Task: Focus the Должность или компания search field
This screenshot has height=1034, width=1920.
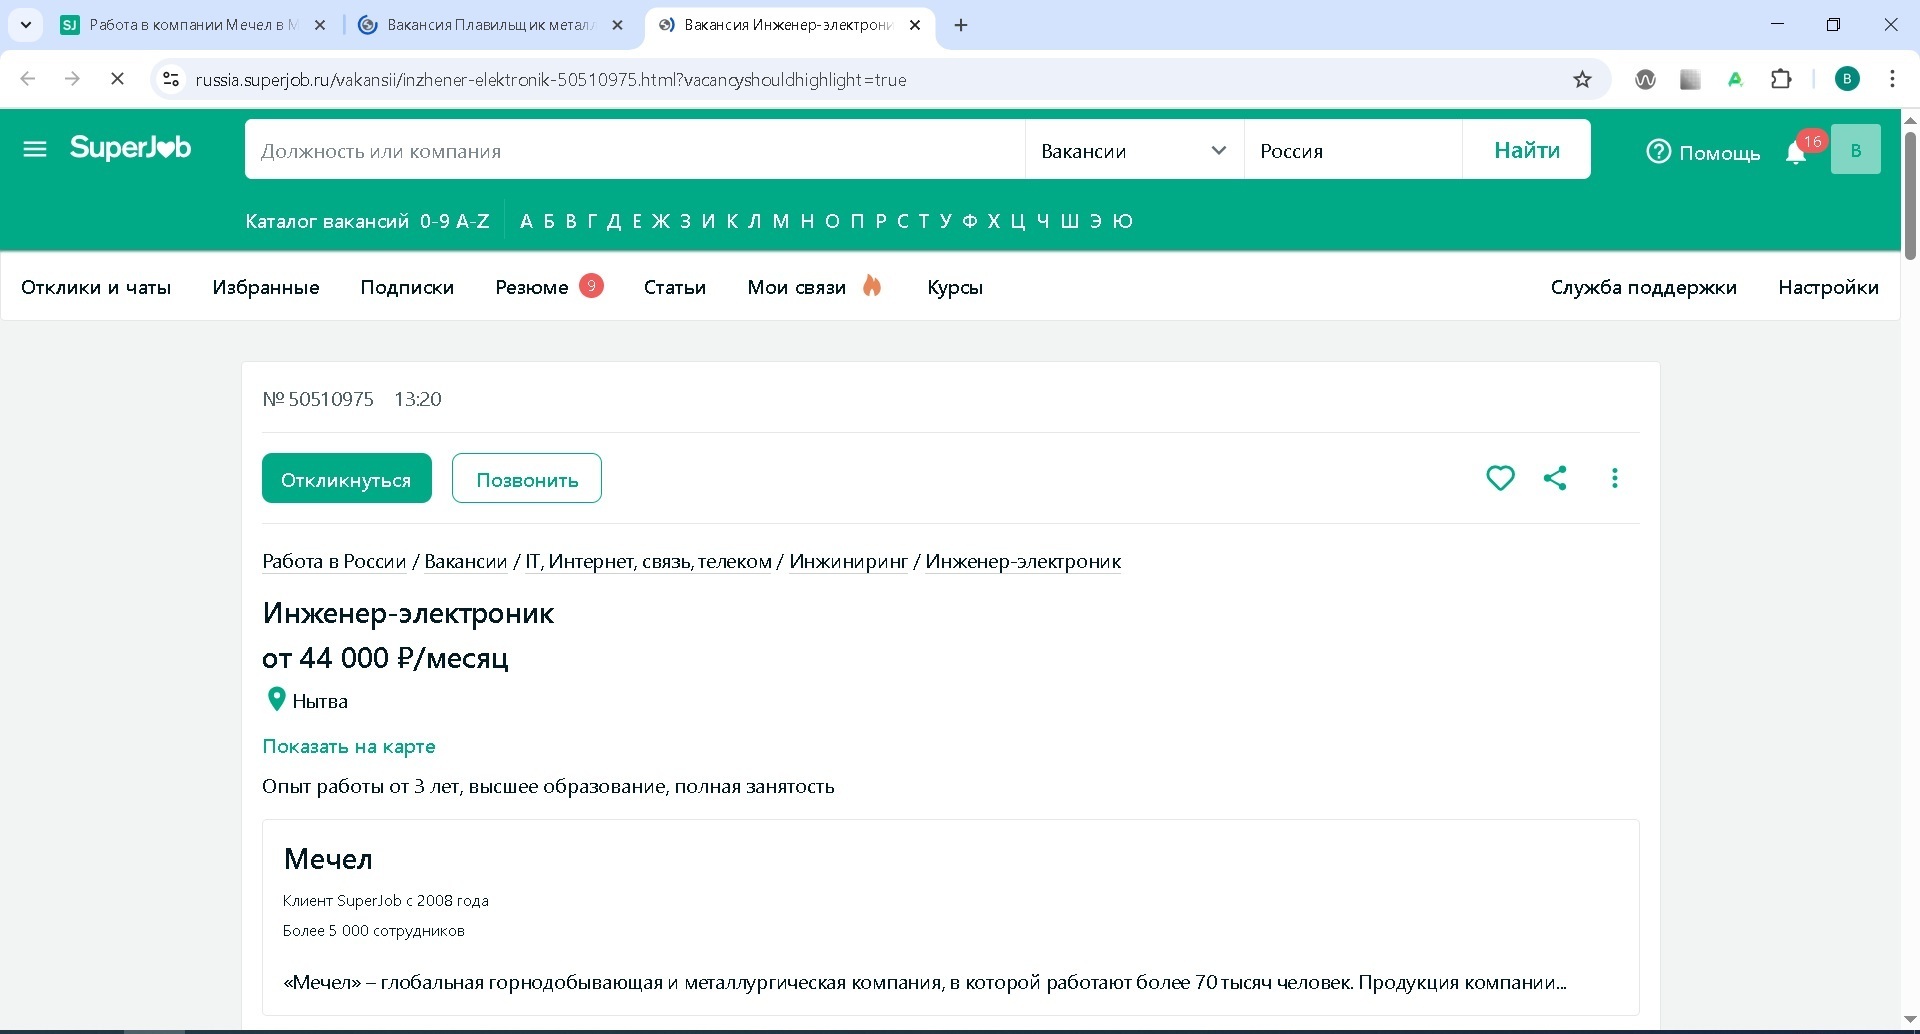Action: pyautogui.click(x=634, y=151)
